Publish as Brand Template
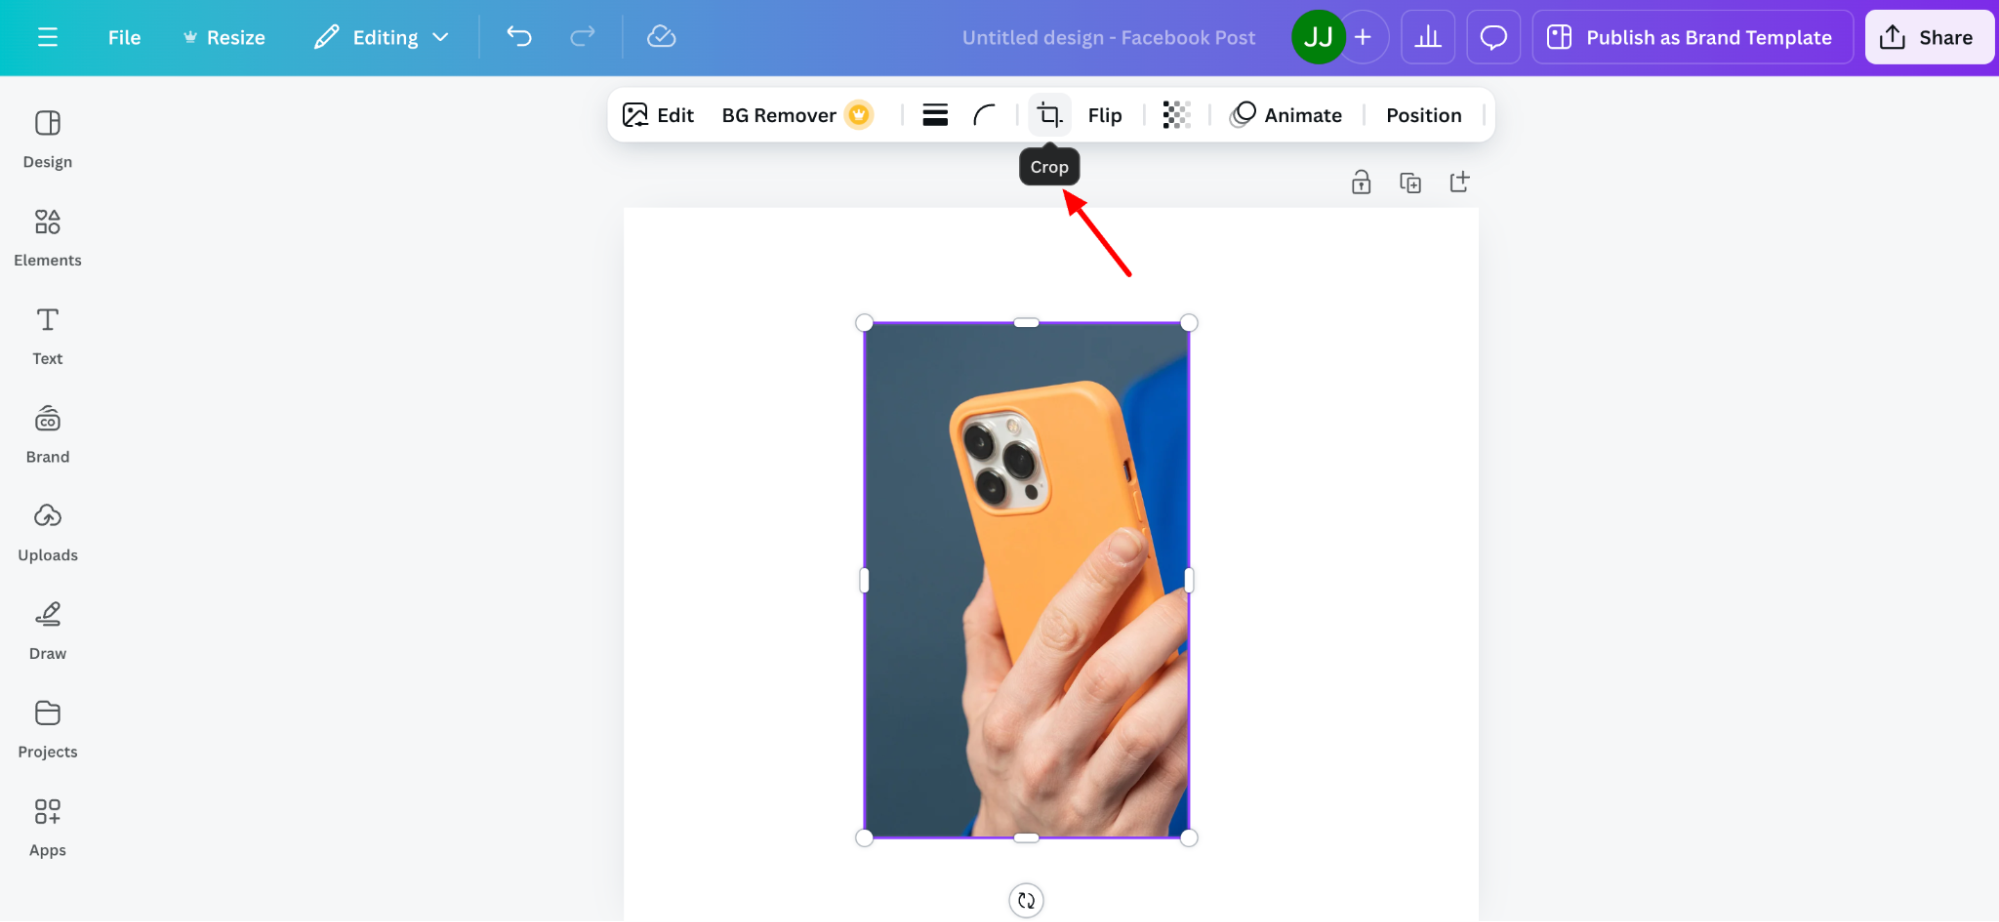The image size is (1999, 922). coord(1692,37)
